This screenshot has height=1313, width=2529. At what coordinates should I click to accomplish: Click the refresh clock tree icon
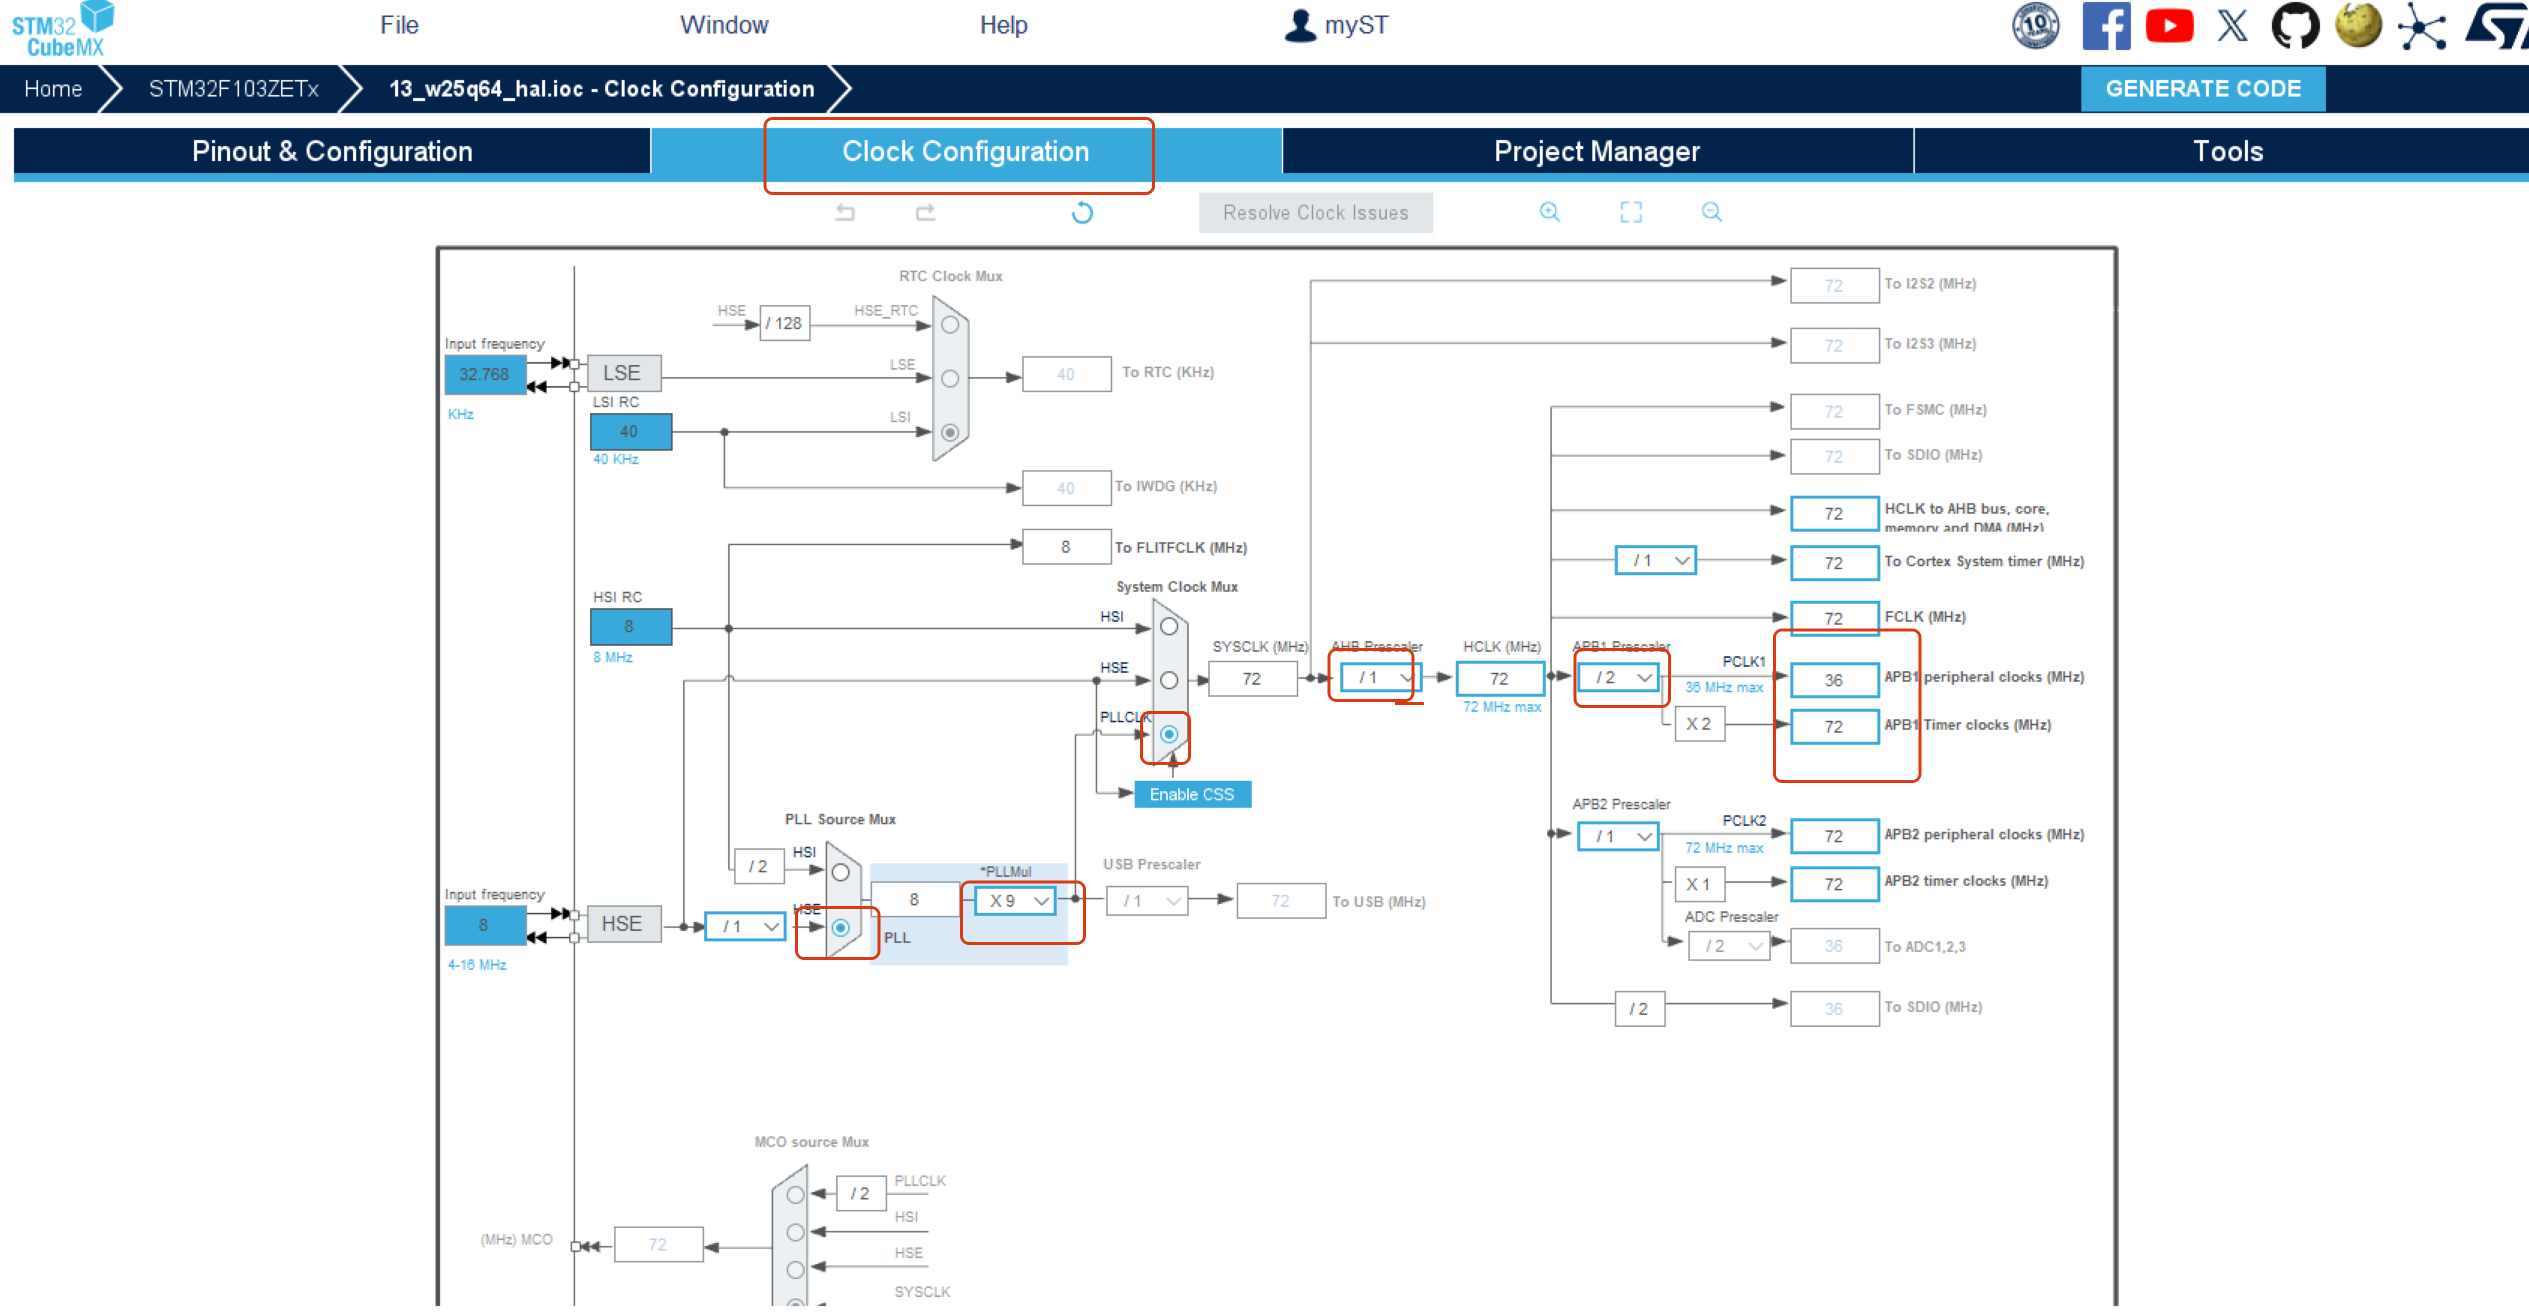(1082, 212)
